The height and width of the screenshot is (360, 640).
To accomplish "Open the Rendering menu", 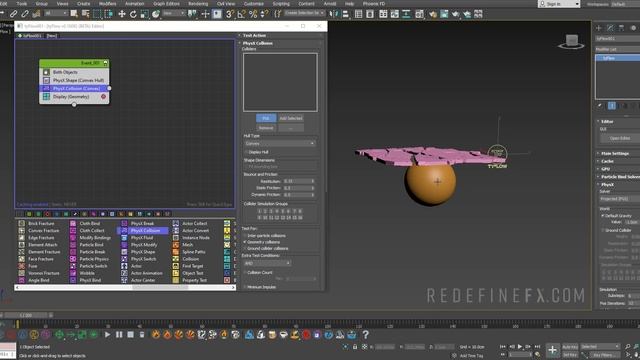I will pyautogui.click(x=198, y=4).
